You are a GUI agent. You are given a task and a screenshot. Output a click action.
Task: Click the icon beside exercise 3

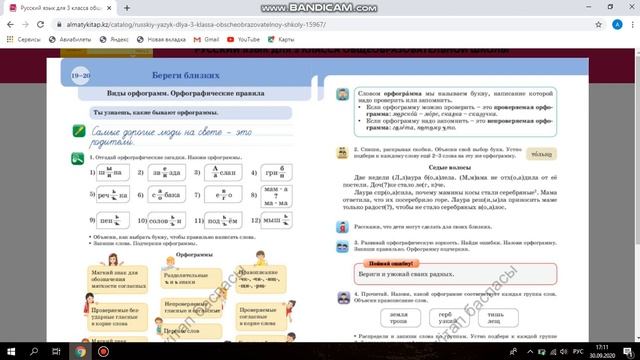(342, 247)
